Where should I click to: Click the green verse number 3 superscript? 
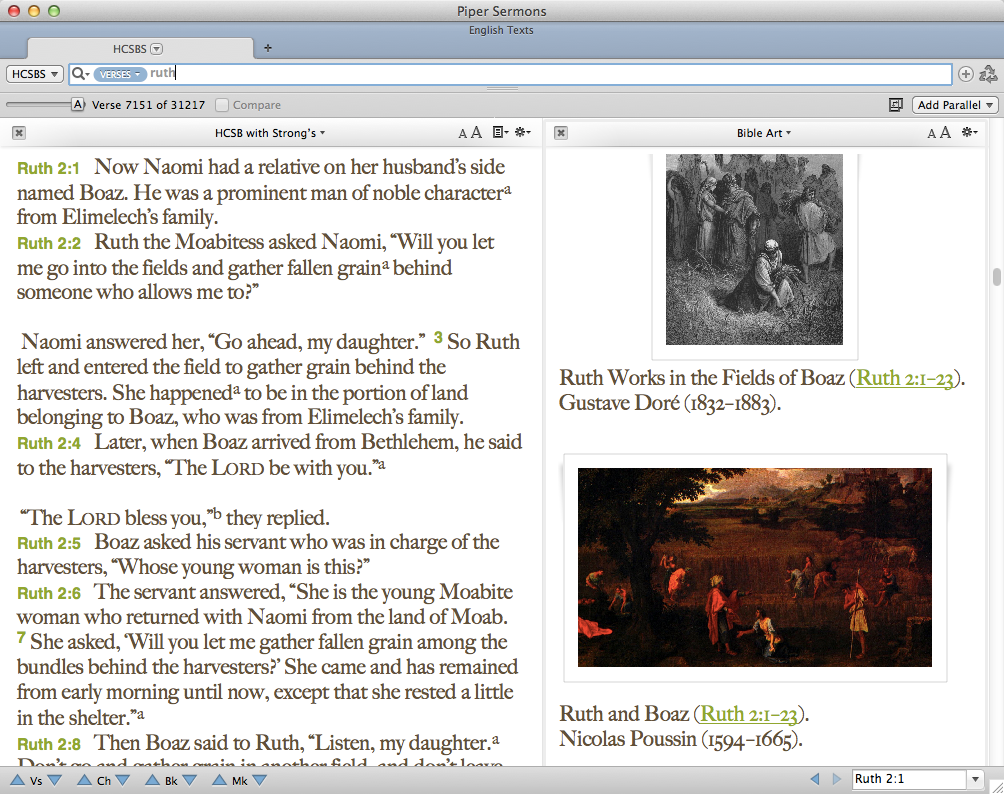pos(438,337)
